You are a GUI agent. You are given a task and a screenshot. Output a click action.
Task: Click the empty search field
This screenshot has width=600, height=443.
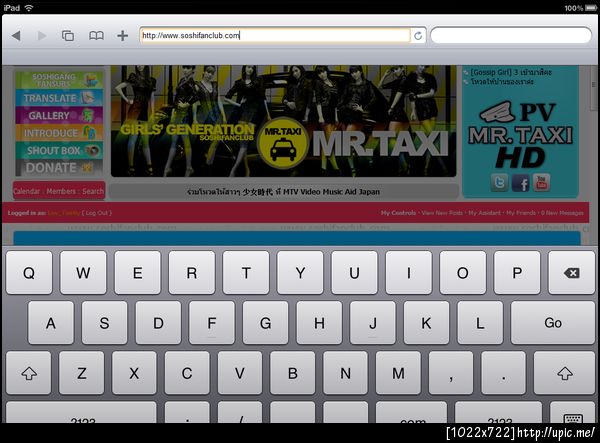pyautogui.click(x=511, y=36)
